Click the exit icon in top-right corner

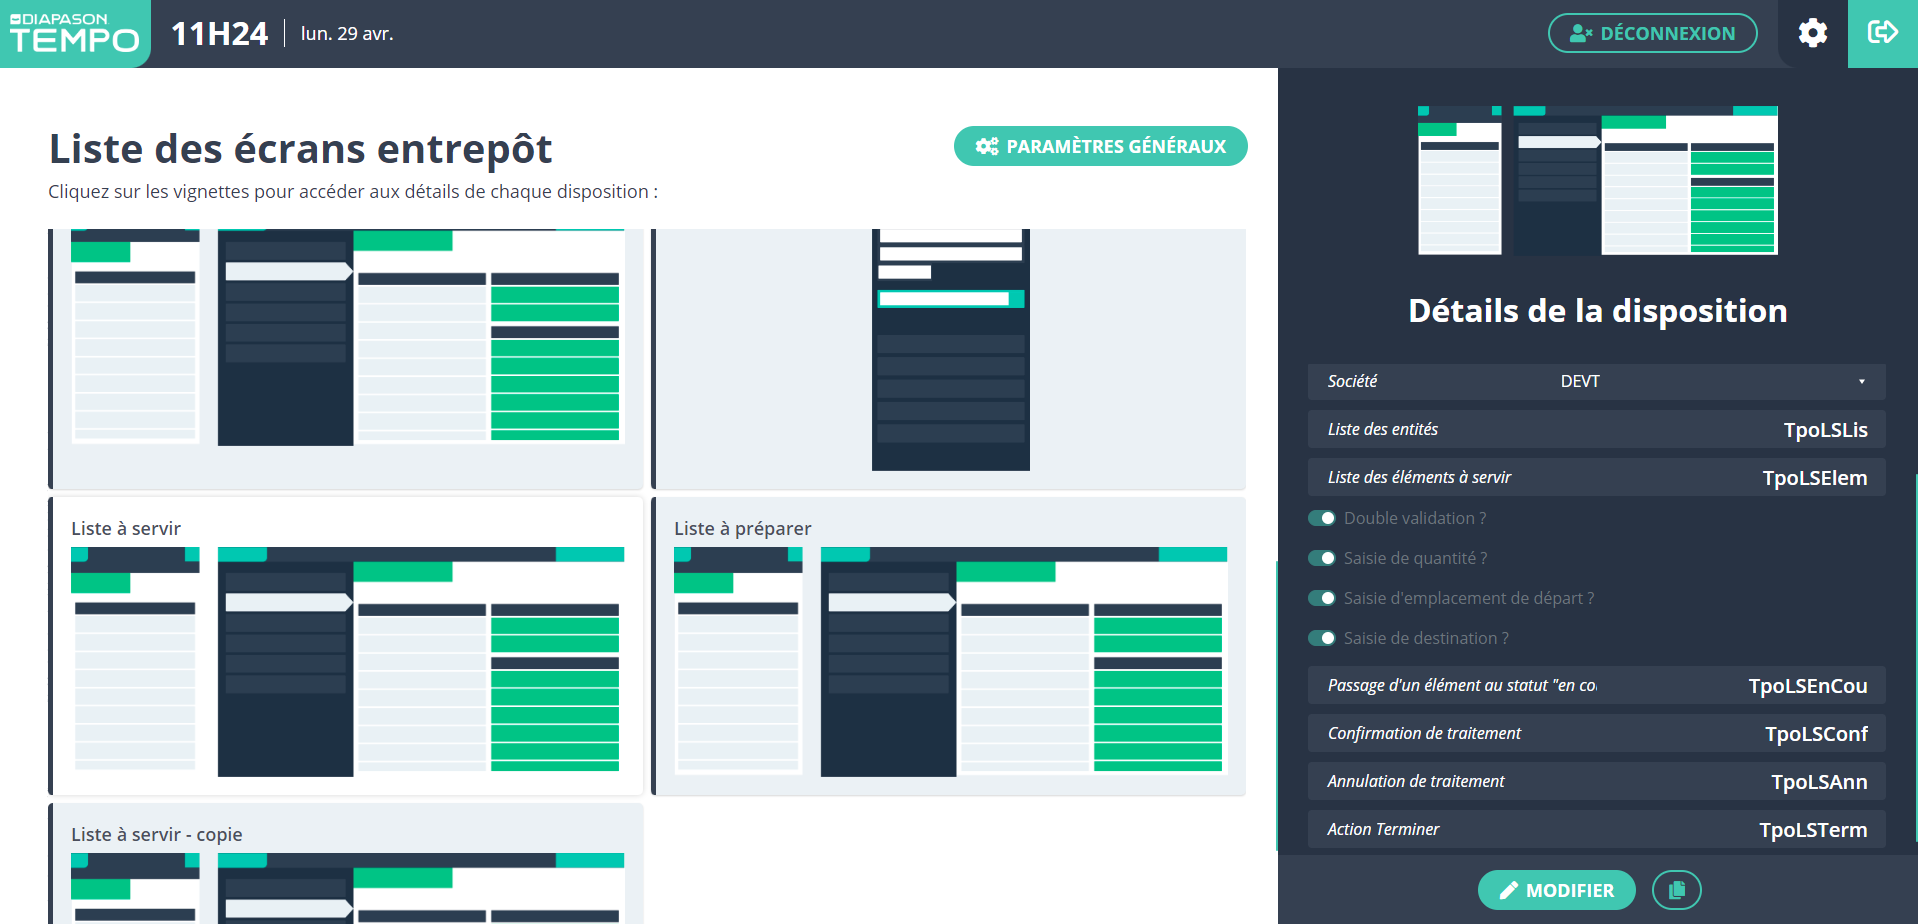coord(1882,33)
